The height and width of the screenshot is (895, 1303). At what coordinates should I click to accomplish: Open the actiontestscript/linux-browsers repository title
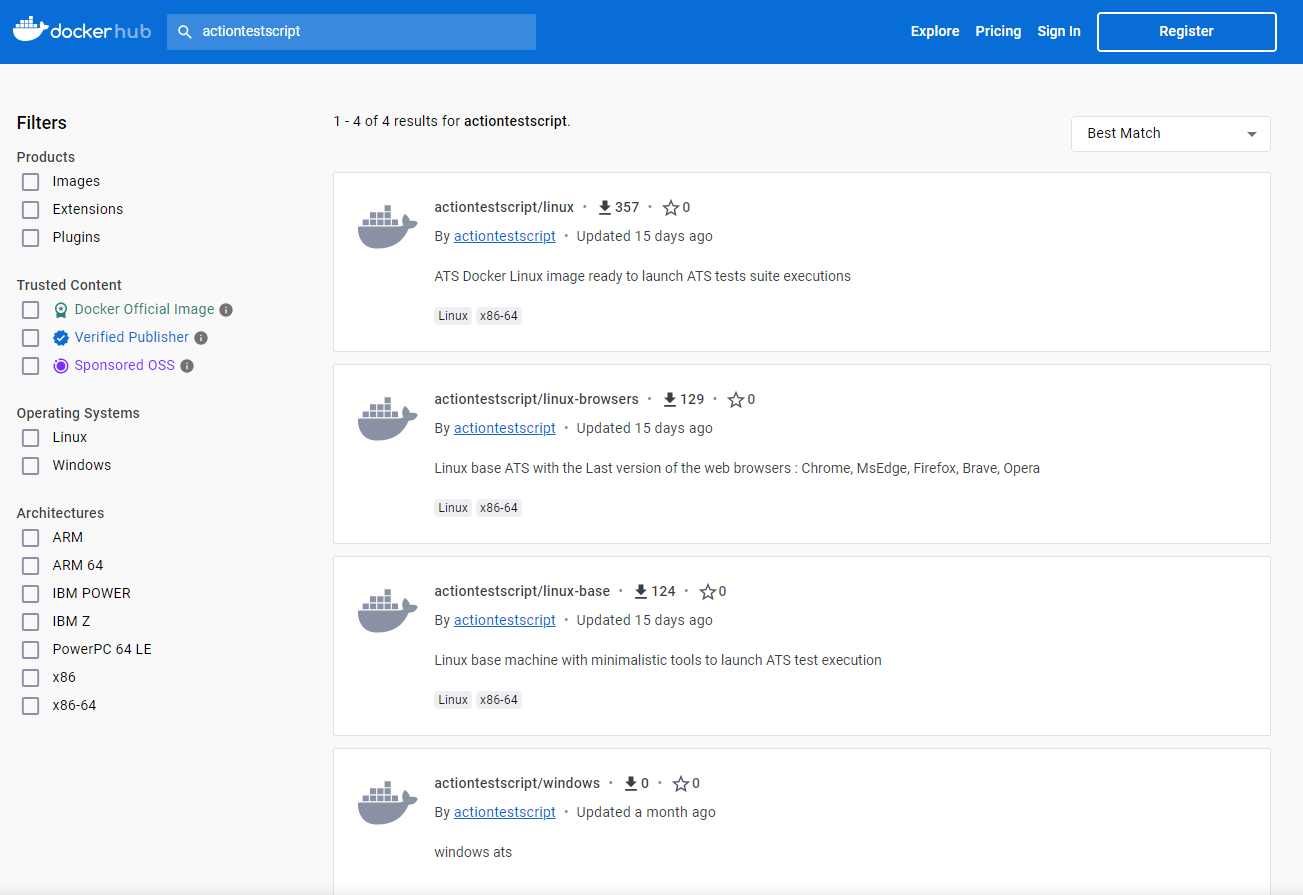tap(536, 399)
